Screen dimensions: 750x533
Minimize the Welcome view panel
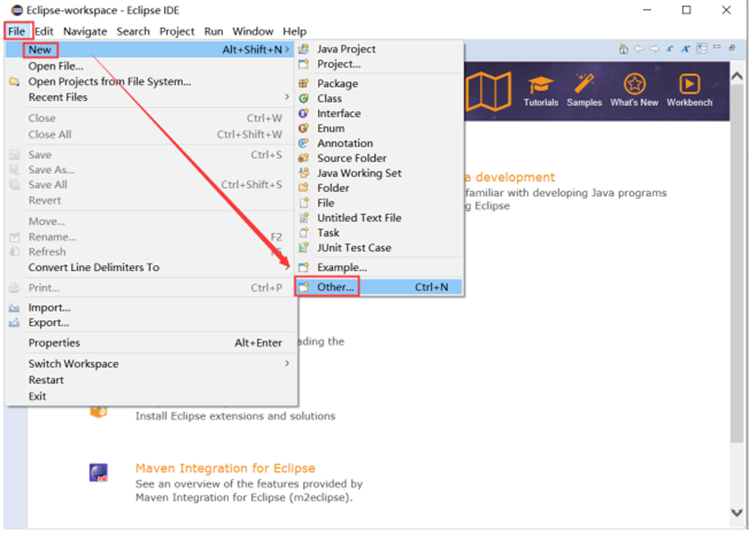tap(717, 47)
